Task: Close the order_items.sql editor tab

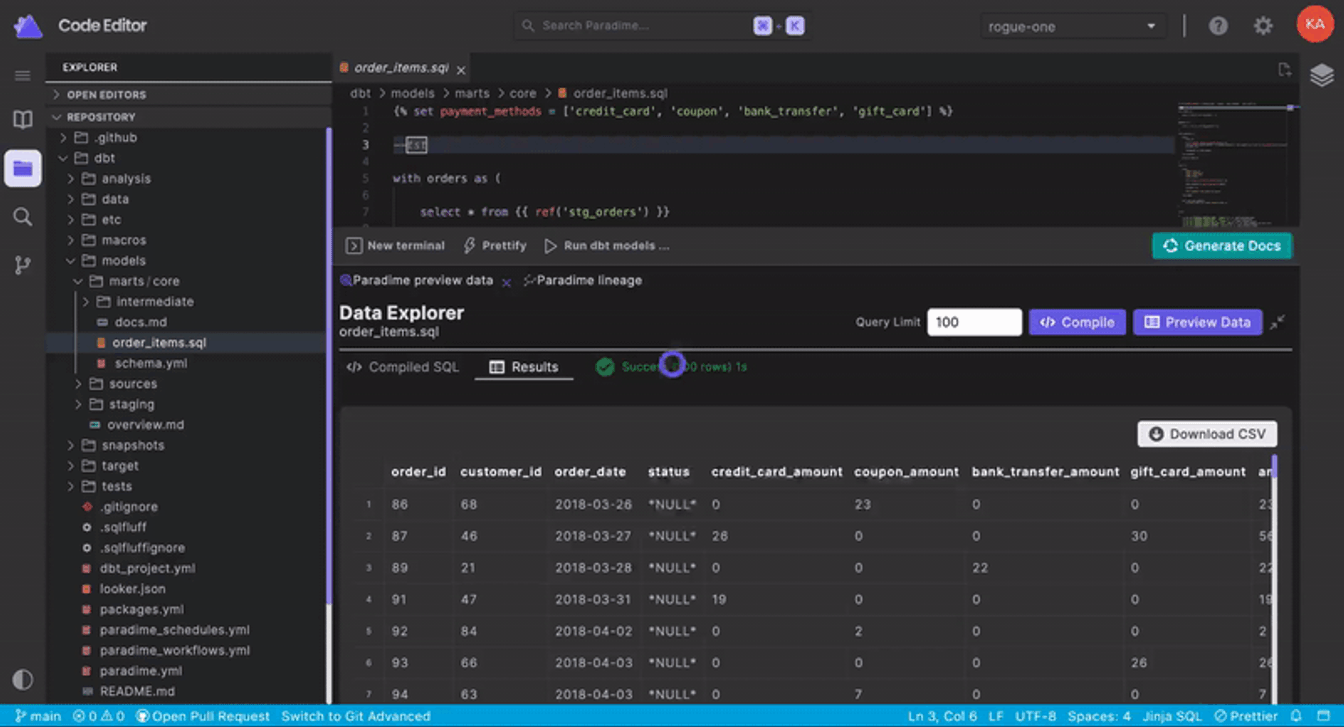Action: click(x=461, y=70)
